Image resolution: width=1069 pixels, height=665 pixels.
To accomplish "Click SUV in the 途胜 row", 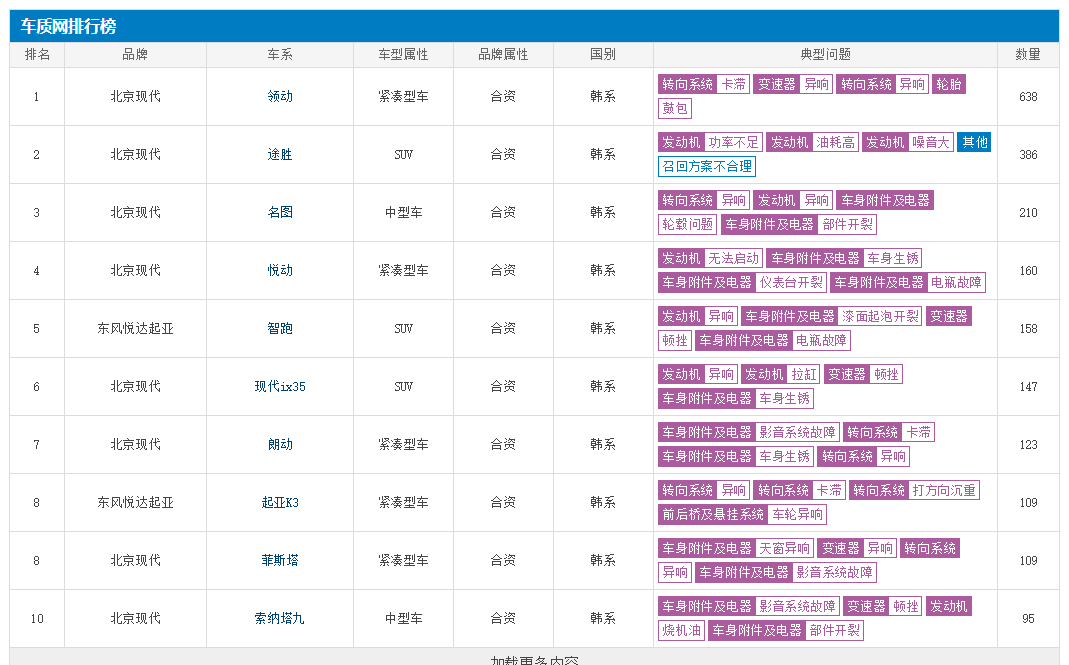I will pyautogui.click(x=403, y=155).
